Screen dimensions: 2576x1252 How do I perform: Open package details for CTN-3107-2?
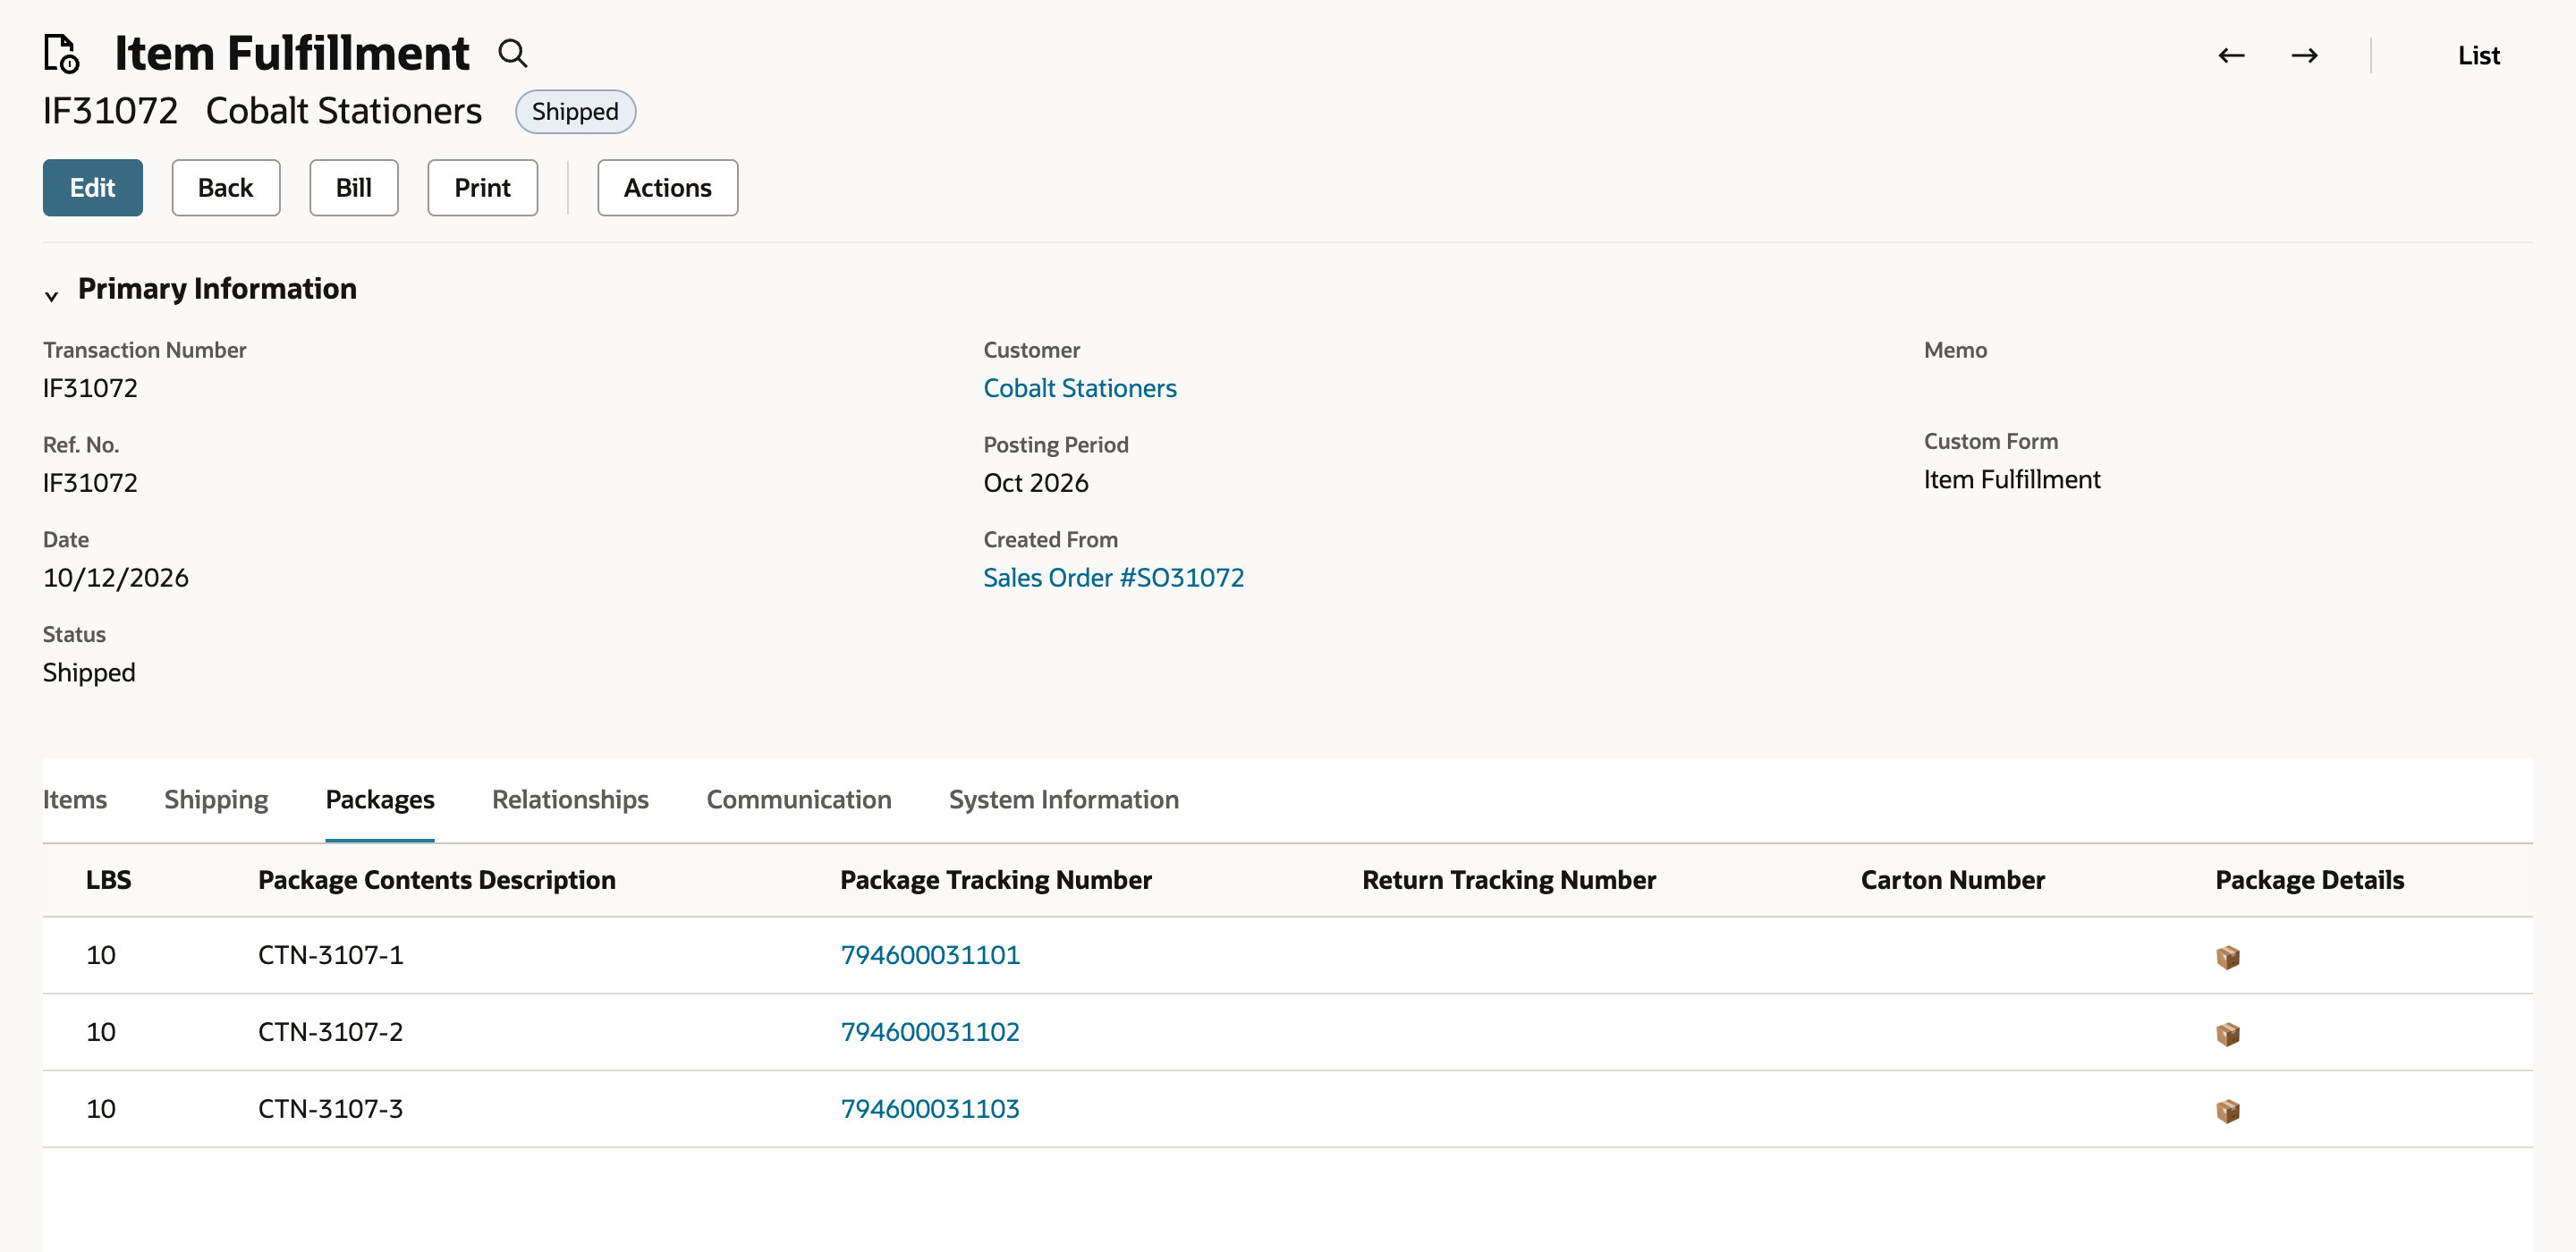click(x=2227, y=1034)
